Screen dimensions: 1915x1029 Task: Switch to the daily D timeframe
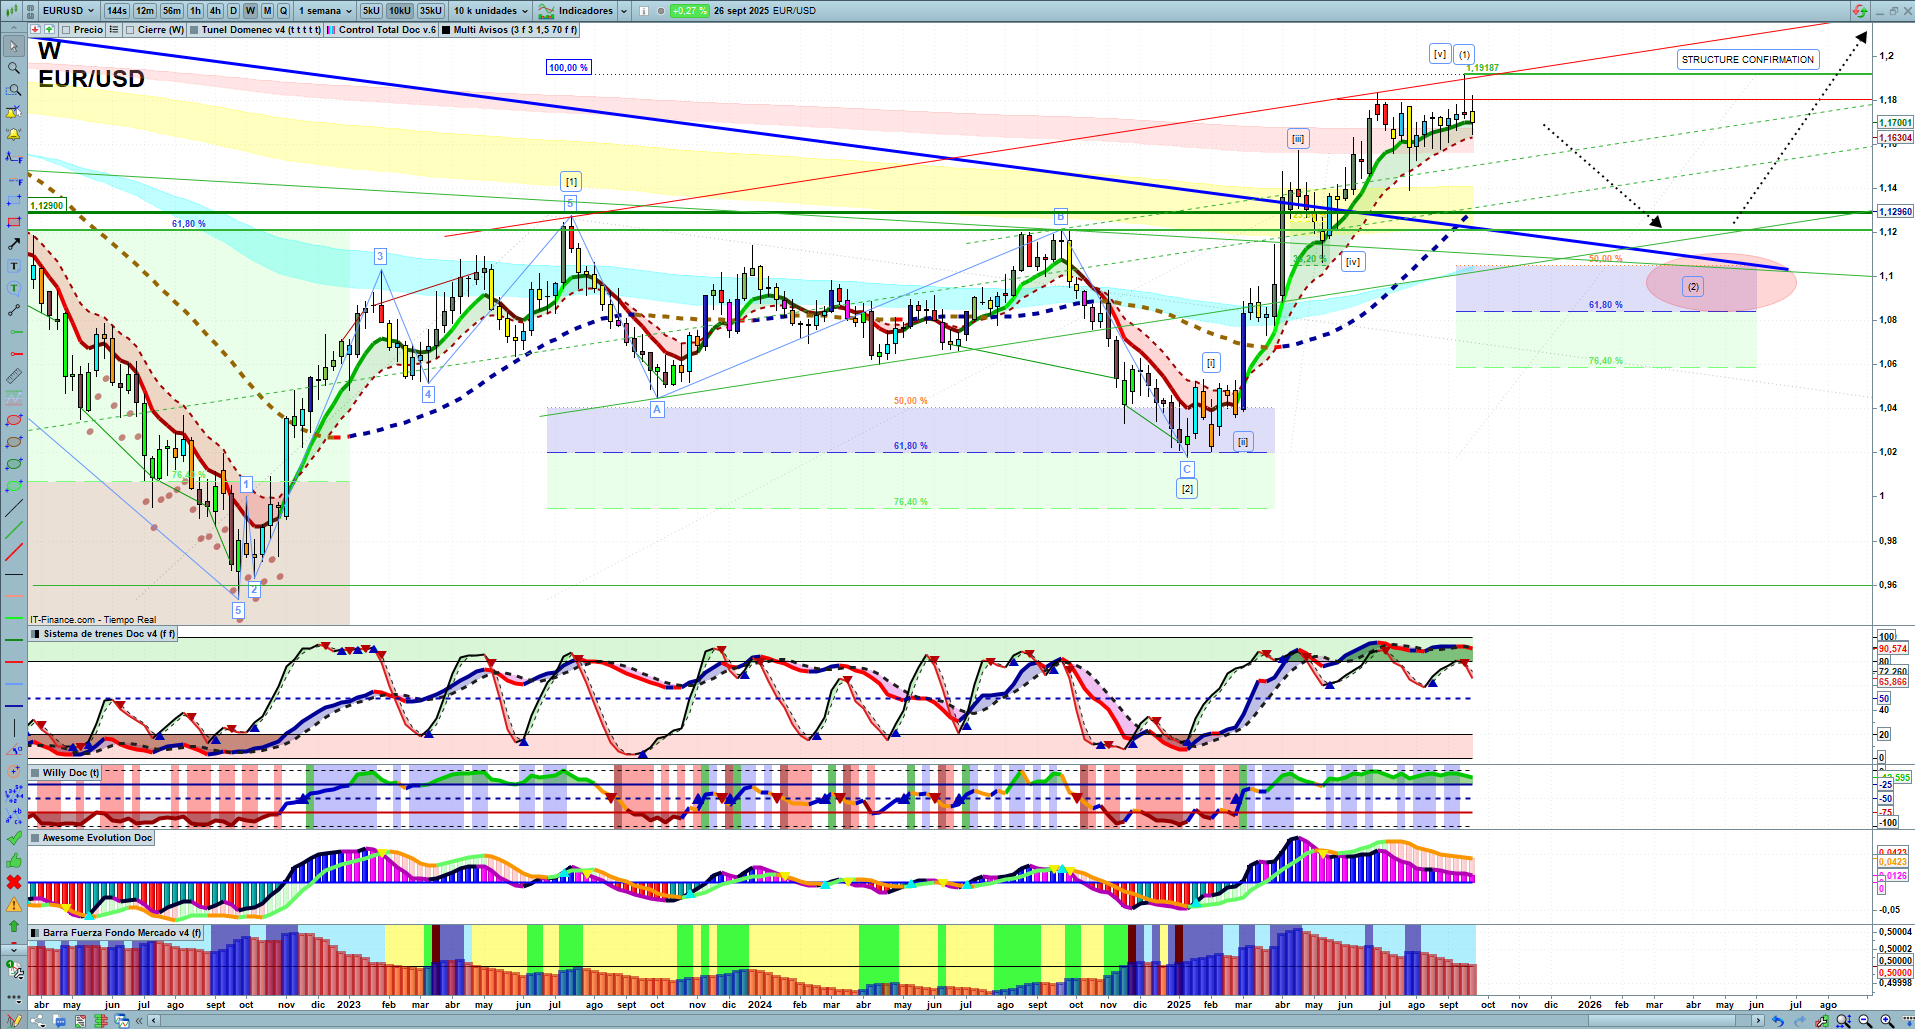click(x=233, y=11)
